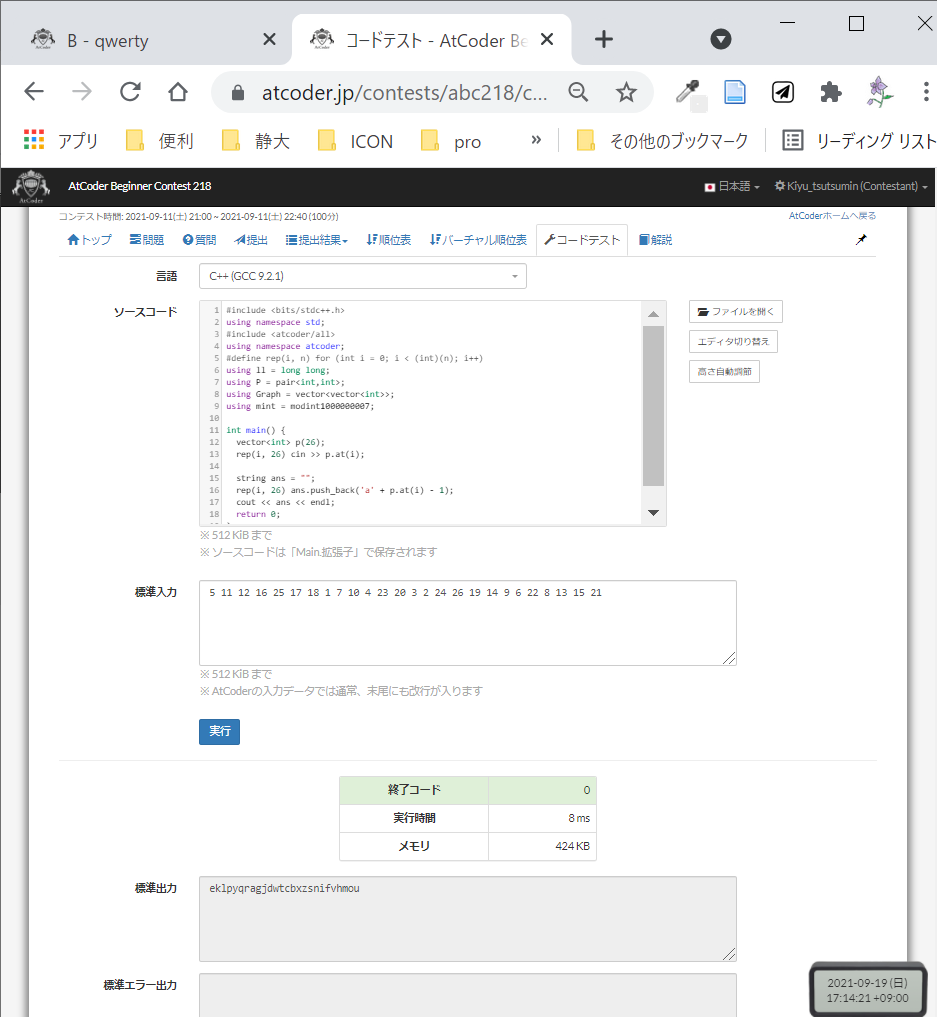Open the C++ (GCC 9.2.1) language dropdown
The width and height of the screenshot is (937, 1017).
coord(362,276)
